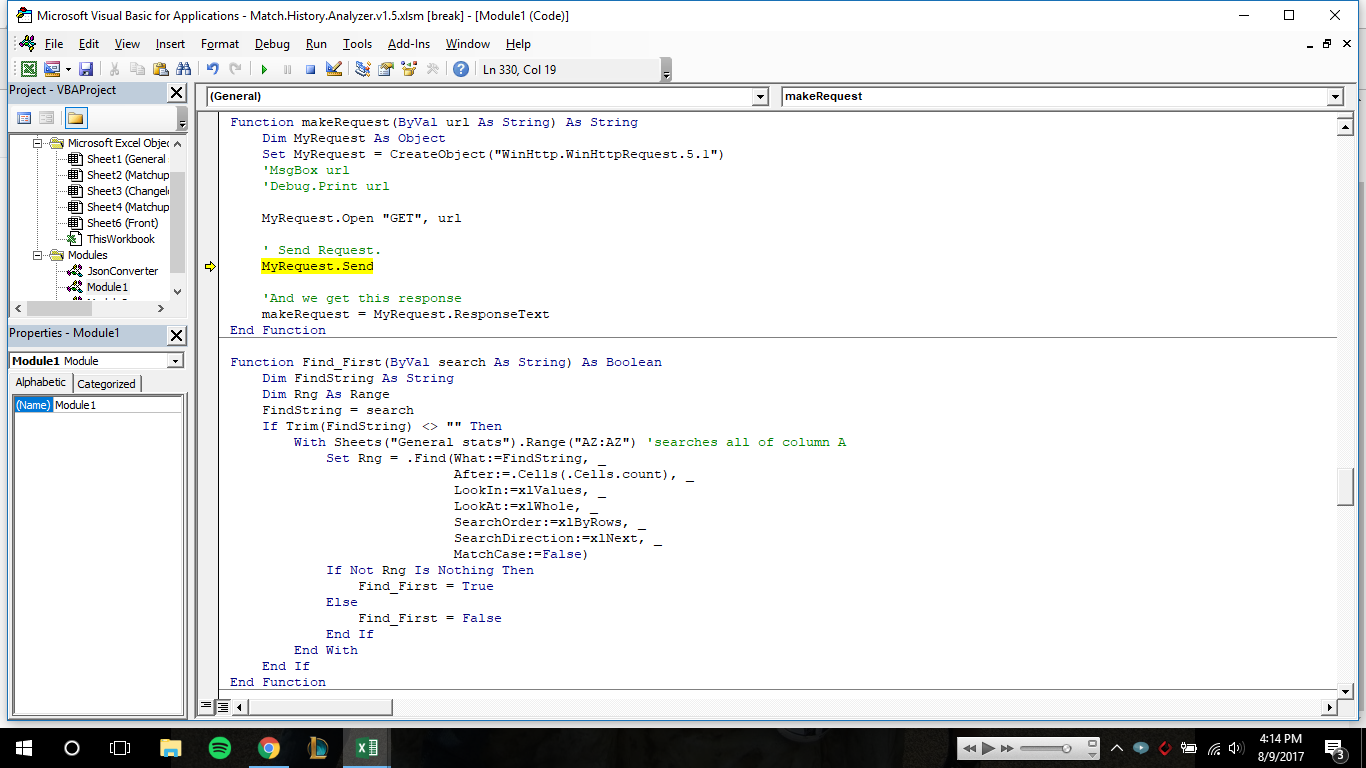1366x768 pixels.
Task: Stop execution with the Reset square icon
Action: tap(310, 69)
